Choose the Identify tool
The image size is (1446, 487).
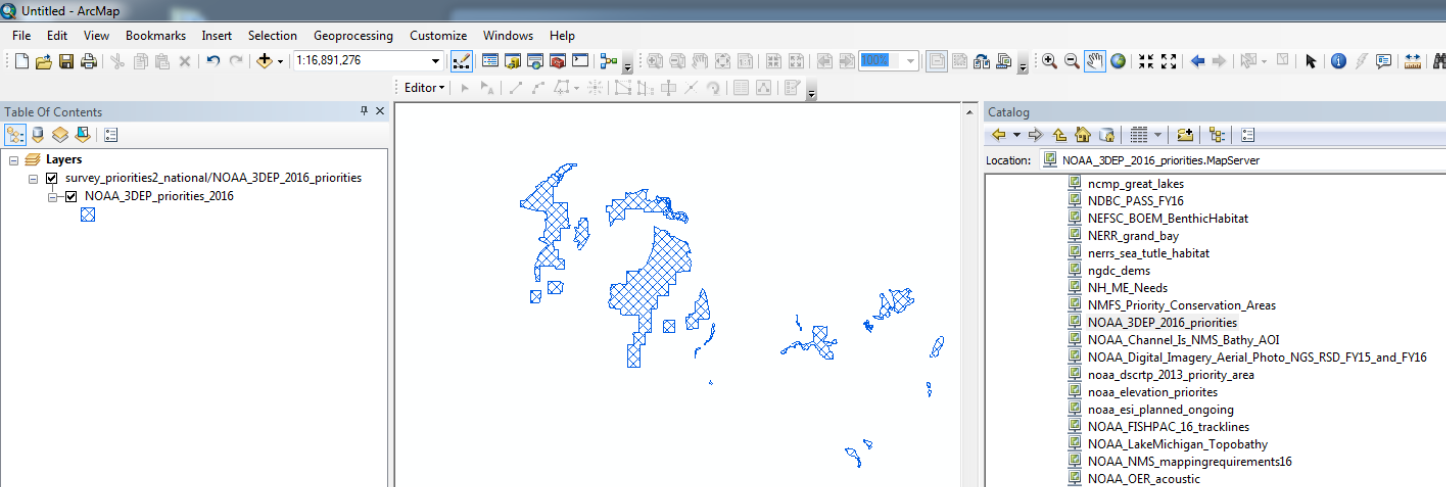[1338, 61]
